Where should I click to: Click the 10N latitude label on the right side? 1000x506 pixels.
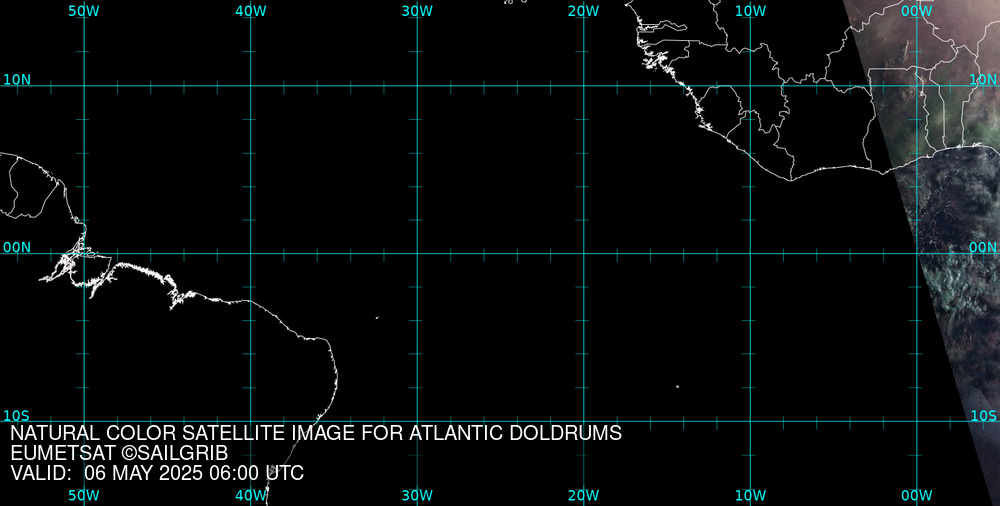[983, 80]
